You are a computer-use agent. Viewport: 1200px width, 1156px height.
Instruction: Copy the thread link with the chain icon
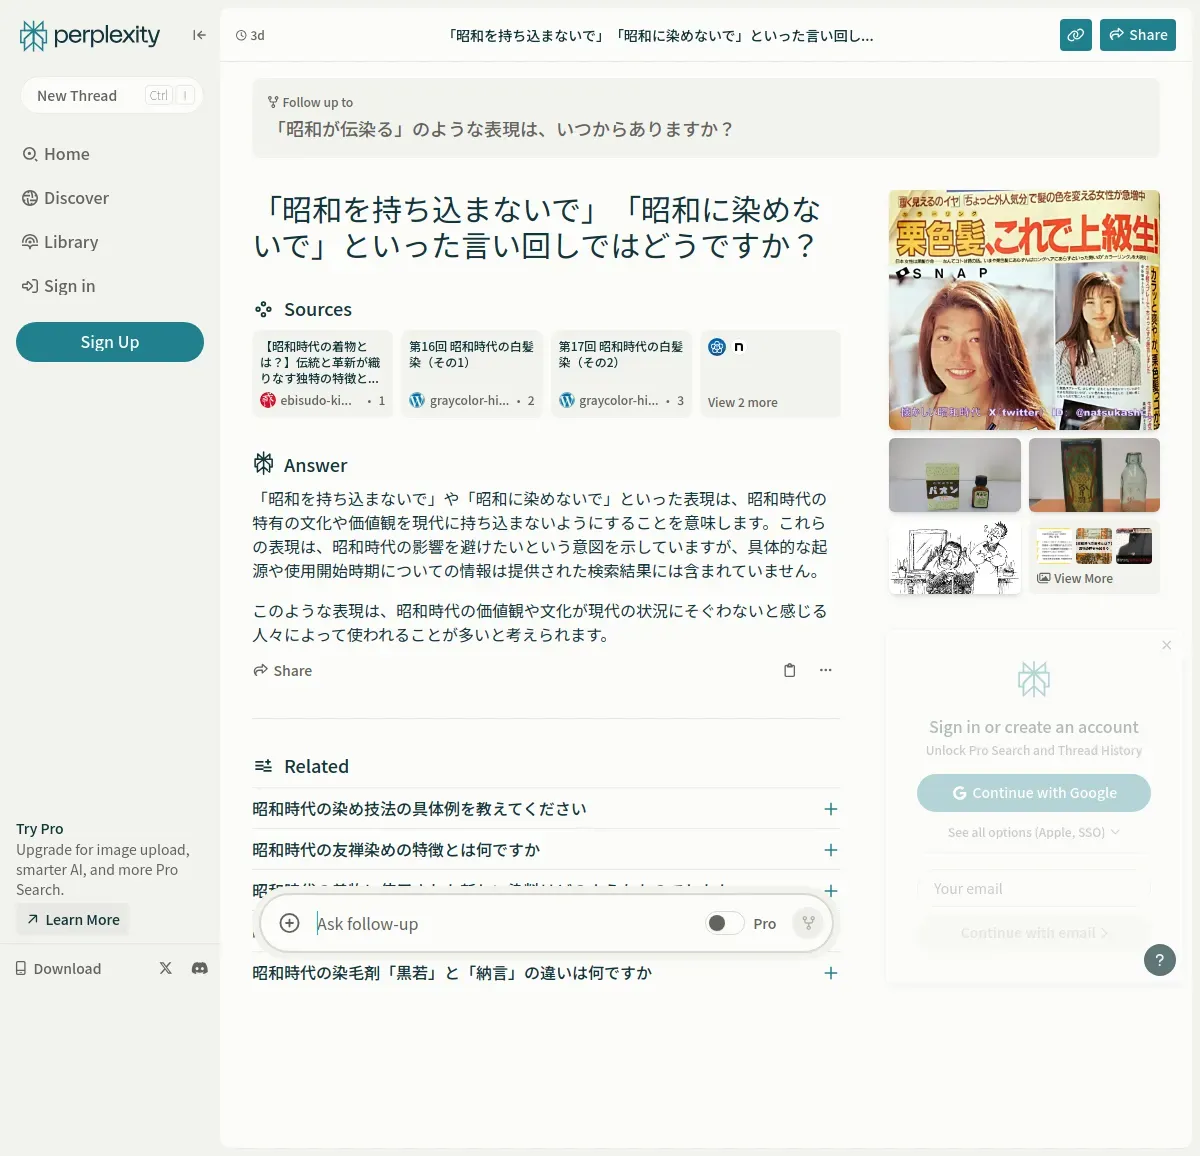coord(1076,35)
